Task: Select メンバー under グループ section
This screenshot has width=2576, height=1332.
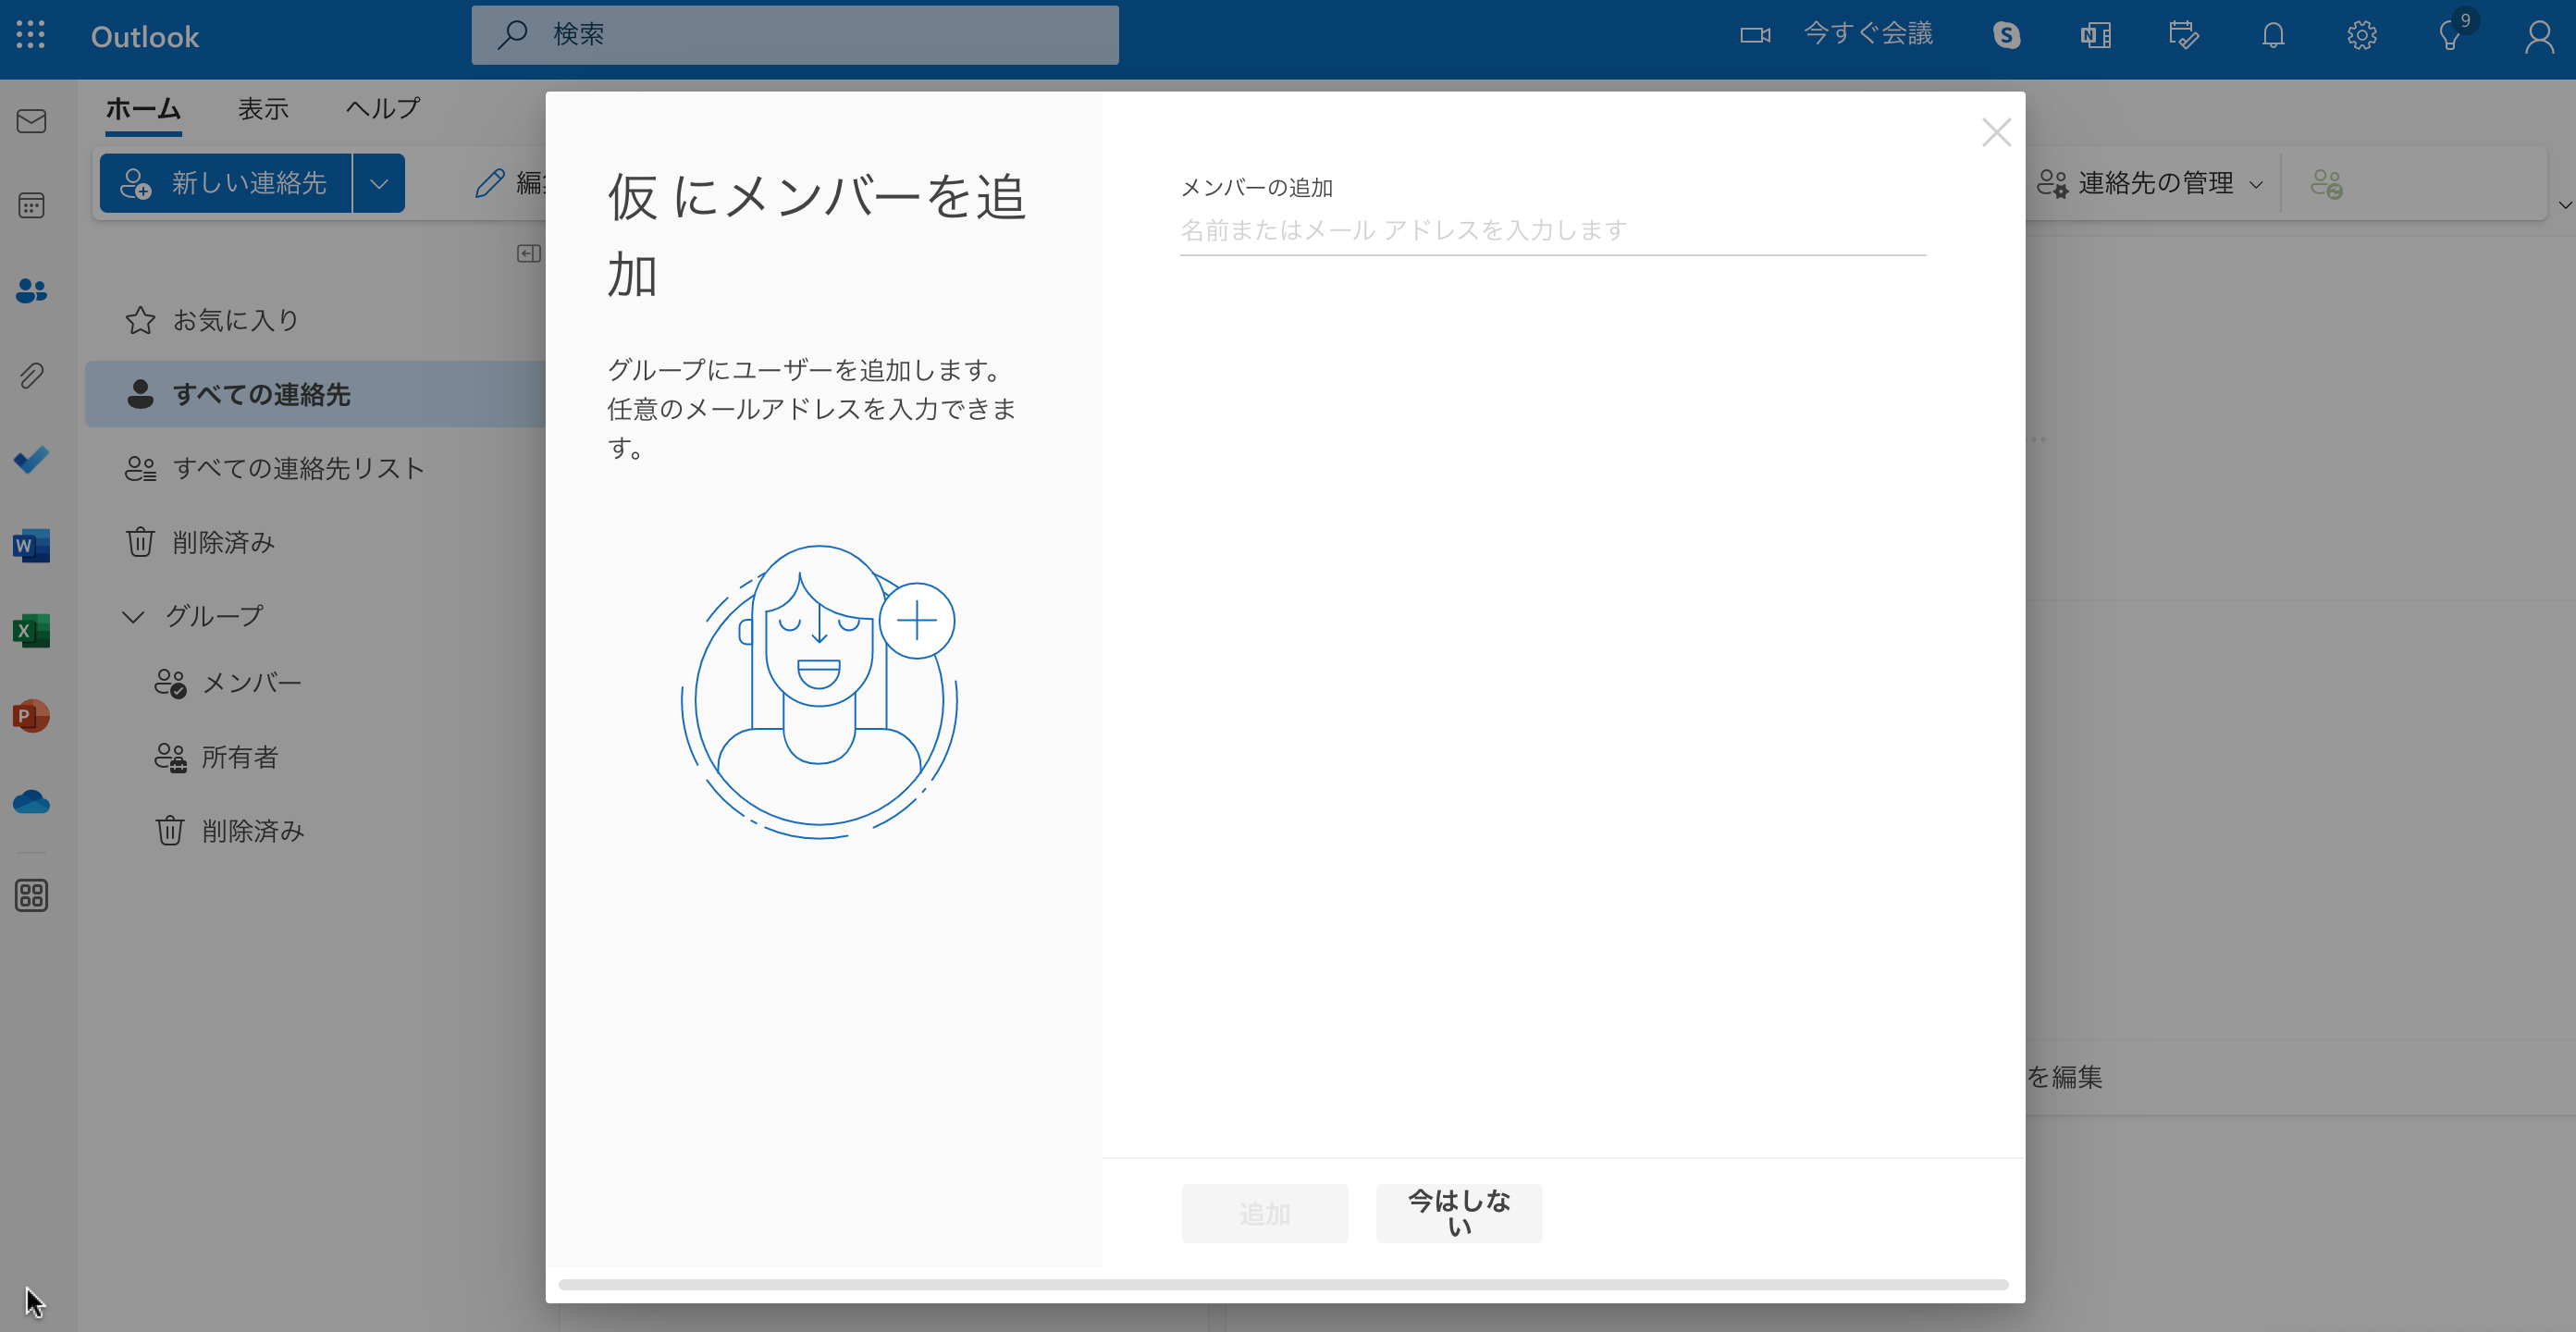Action: 250,682
